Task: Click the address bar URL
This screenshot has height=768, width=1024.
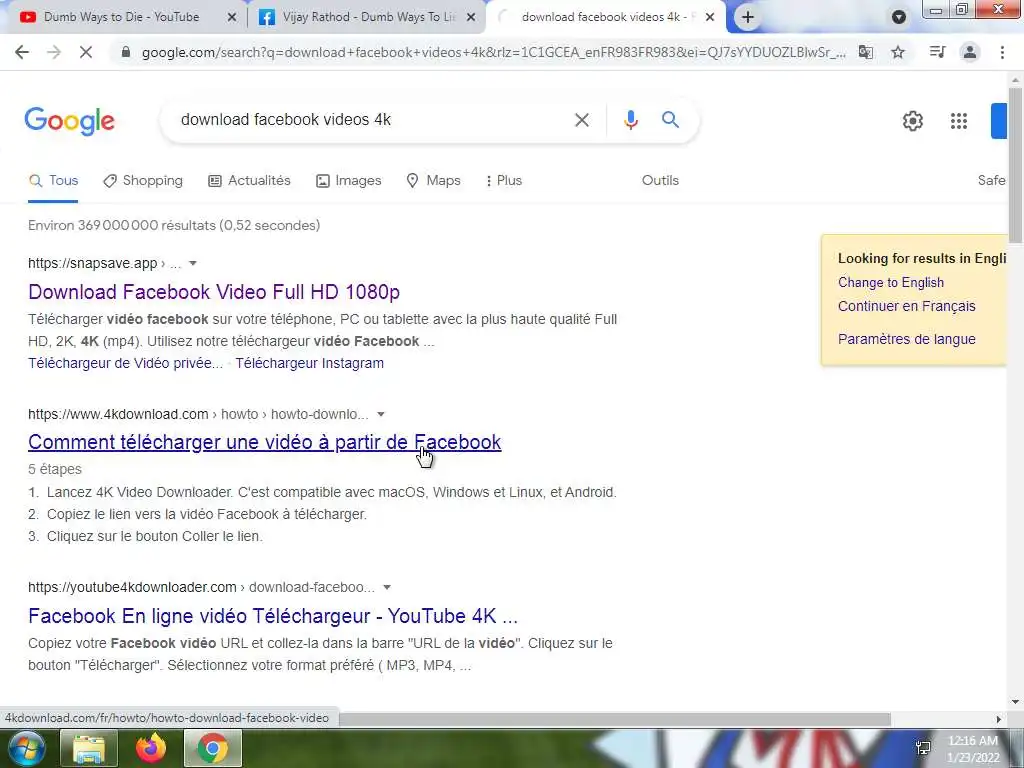Action: [x=493, y=52]
